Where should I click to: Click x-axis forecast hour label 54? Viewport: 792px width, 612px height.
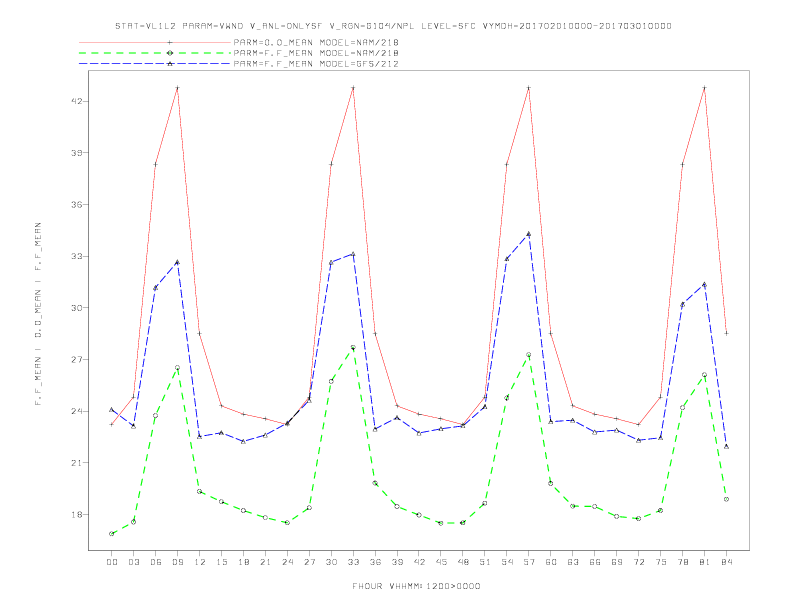(x=507, y=562)
